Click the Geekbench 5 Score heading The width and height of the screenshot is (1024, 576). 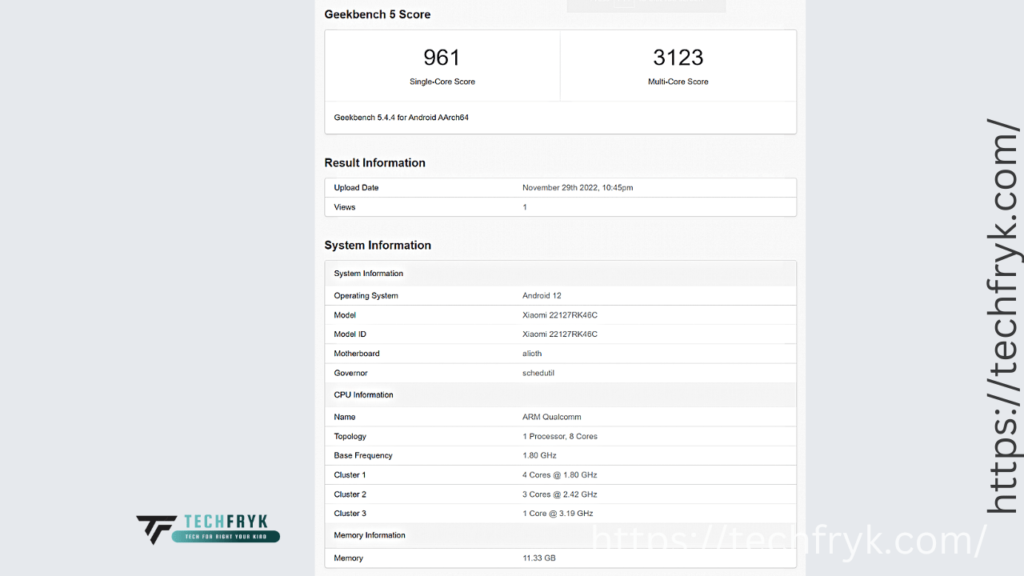(x=377, y=14)
